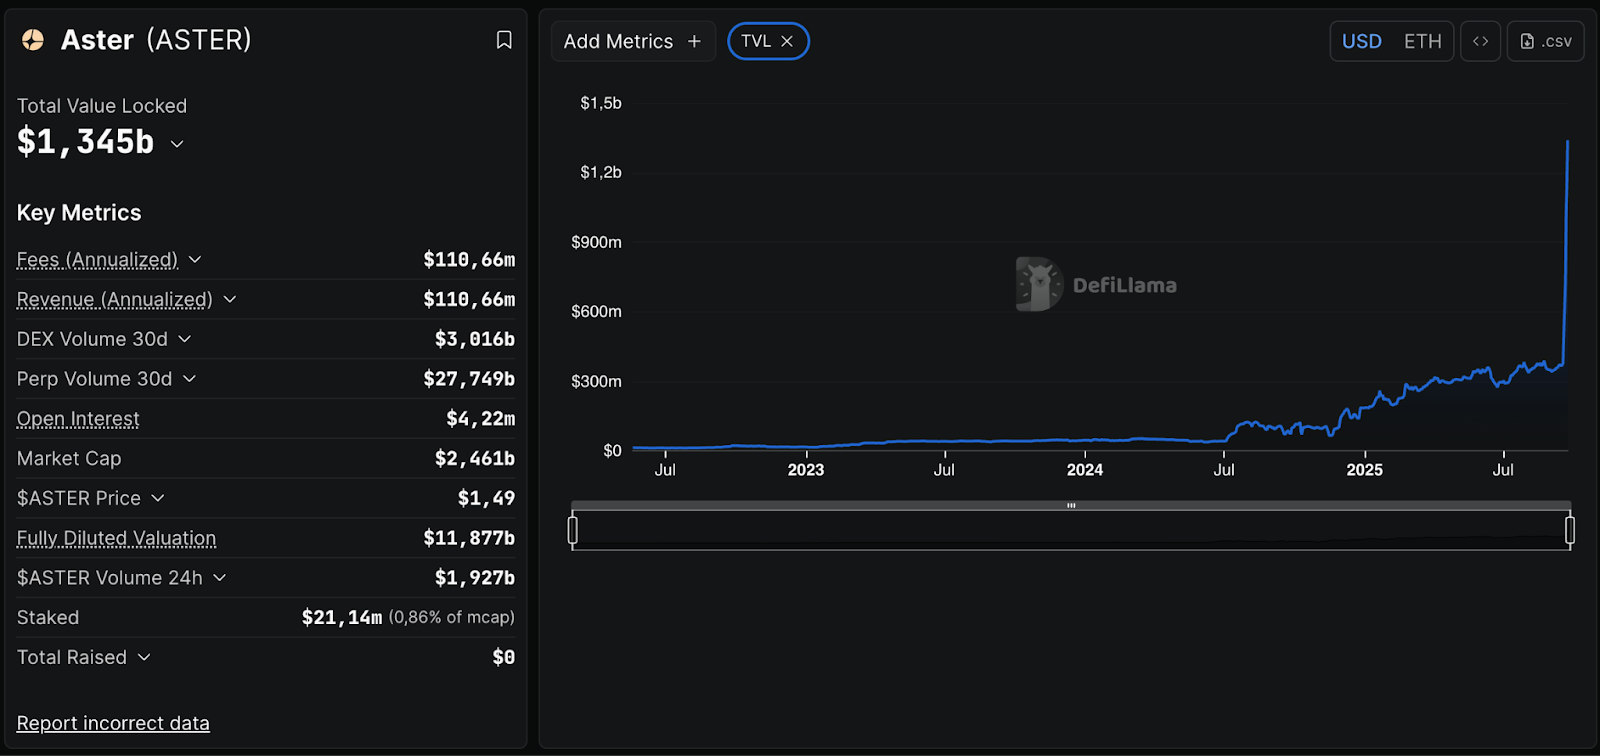Click the 2024 label on the x-axis
Screen dimensions: 1600x756
pos(1085,470)
